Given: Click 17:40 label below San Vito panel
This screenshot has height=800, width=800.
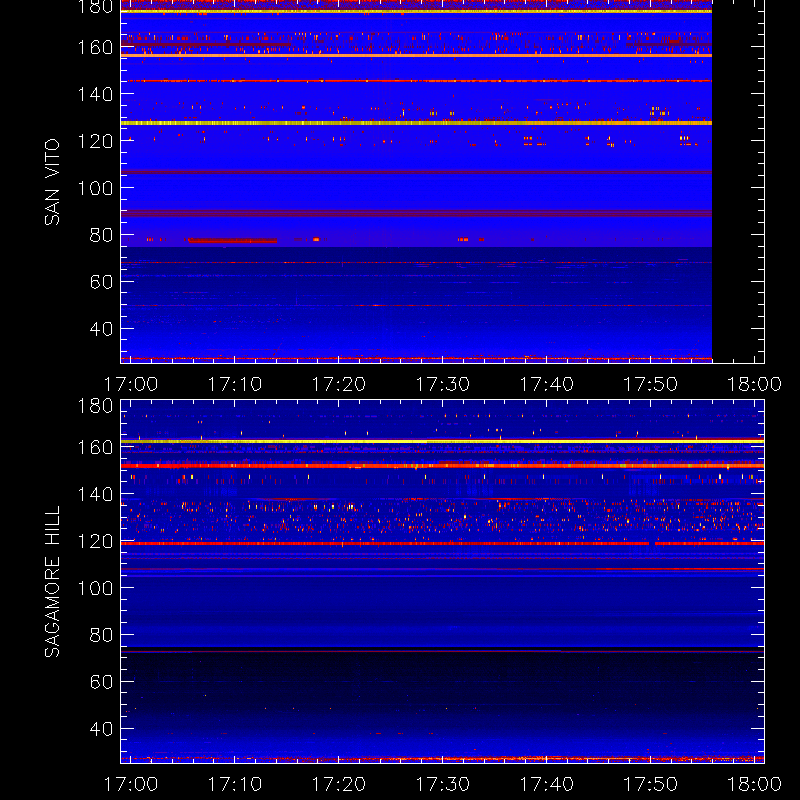Looking at the screenshot, I should coord(546,384).
